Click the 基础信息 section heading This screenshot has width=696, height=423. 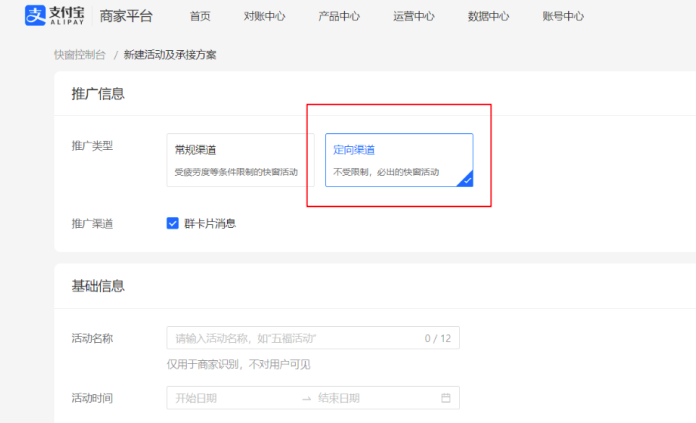(x=98, y=286)
